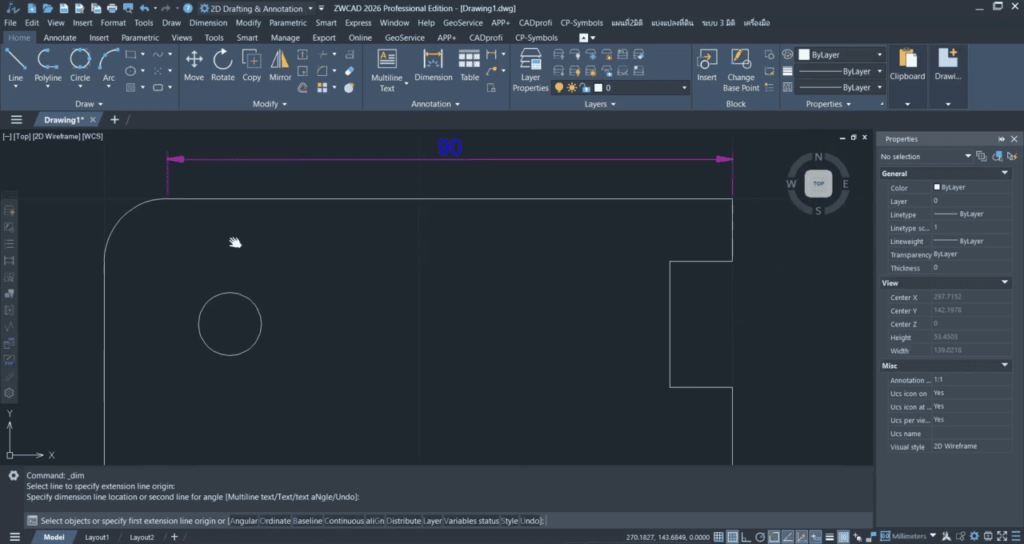The image size is (1024, 544).
Task: Switch to the Annotate ribbon tab
Action: 60,38
